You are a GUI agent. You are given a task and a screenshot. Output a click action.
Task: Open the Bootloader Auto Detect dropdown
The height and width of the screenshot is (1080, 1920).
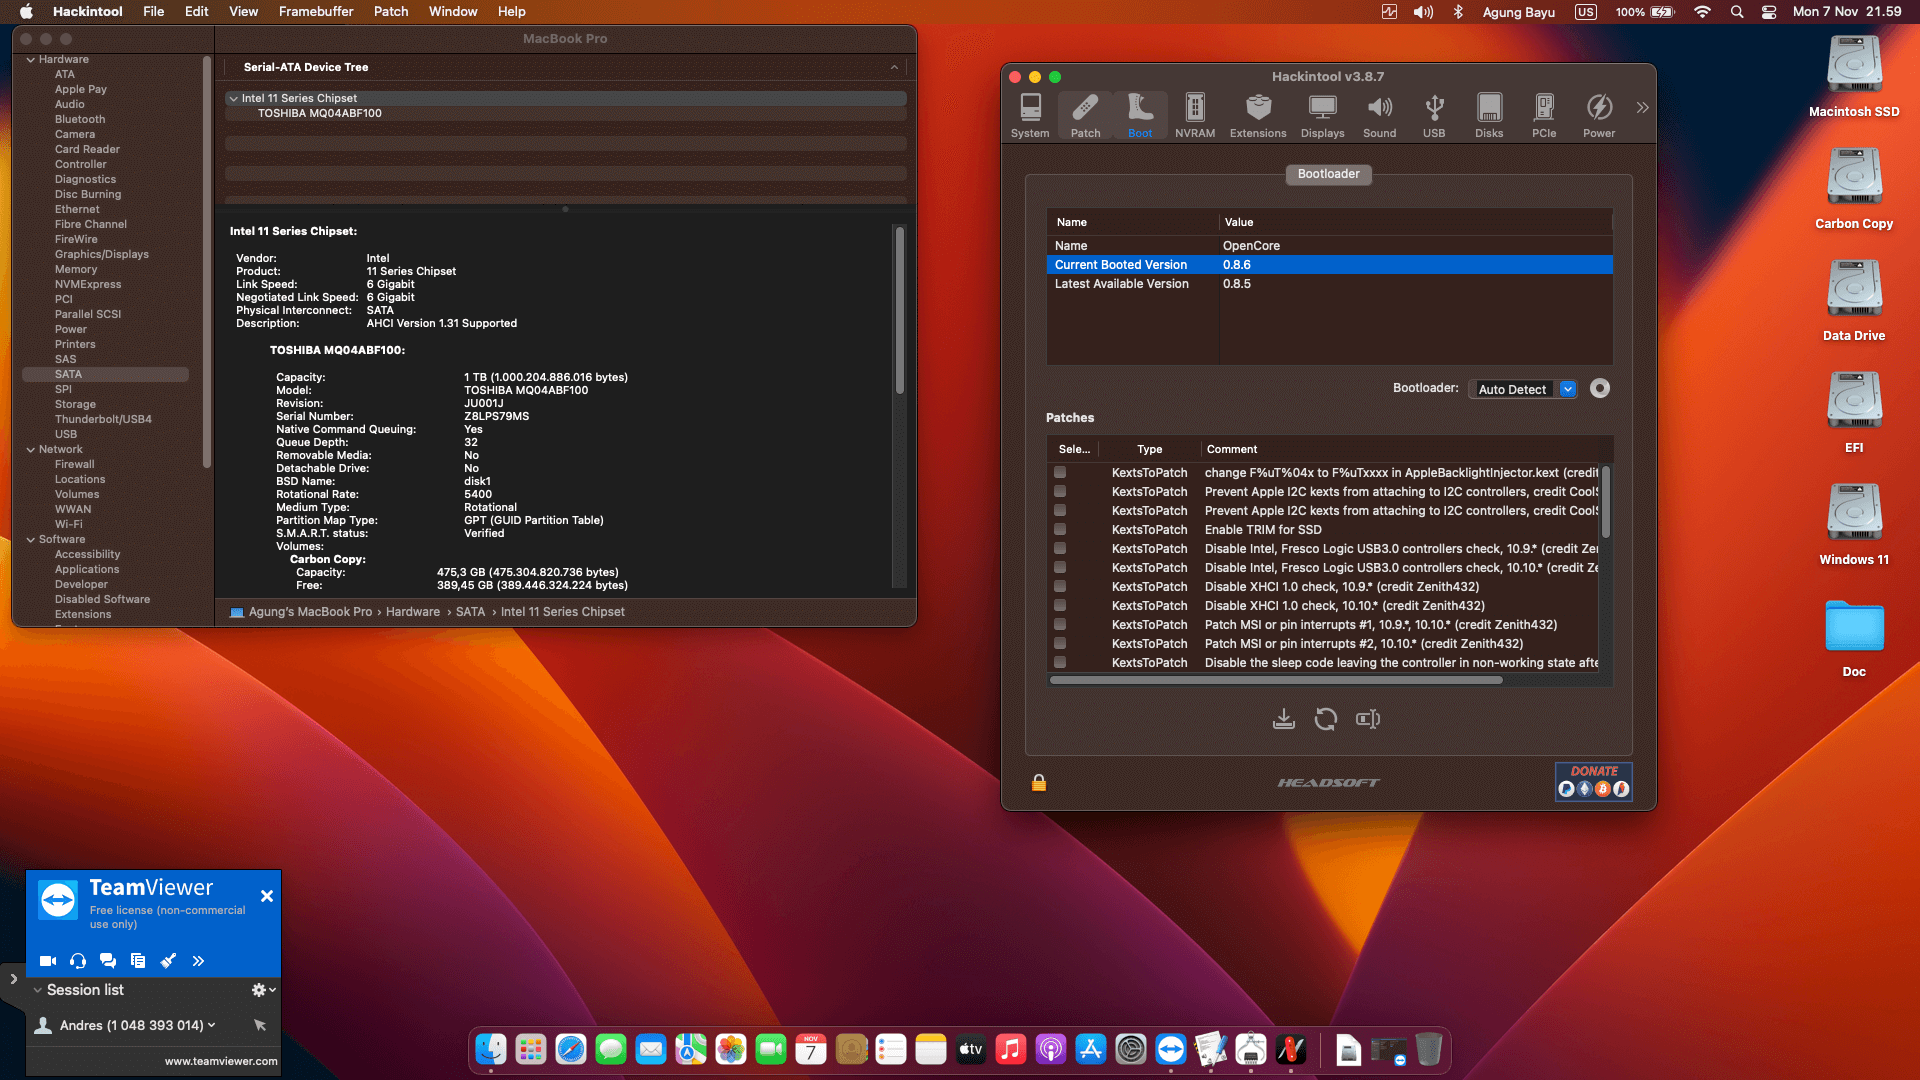(1525, 389)
